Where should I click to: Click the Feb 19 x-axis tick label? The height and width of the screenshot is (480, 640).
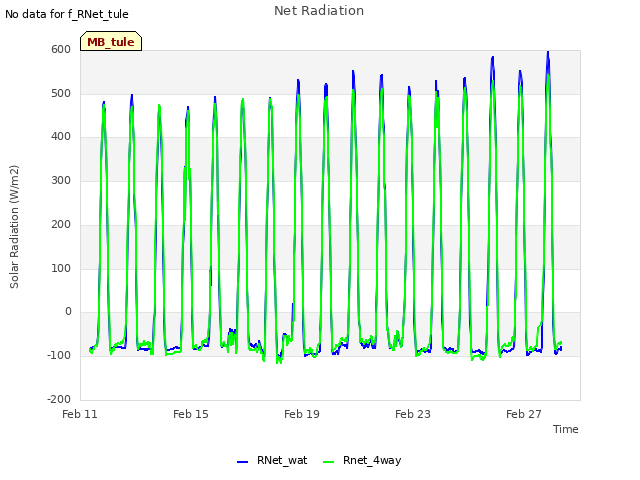pyautogui.click(x=302, y=414)
